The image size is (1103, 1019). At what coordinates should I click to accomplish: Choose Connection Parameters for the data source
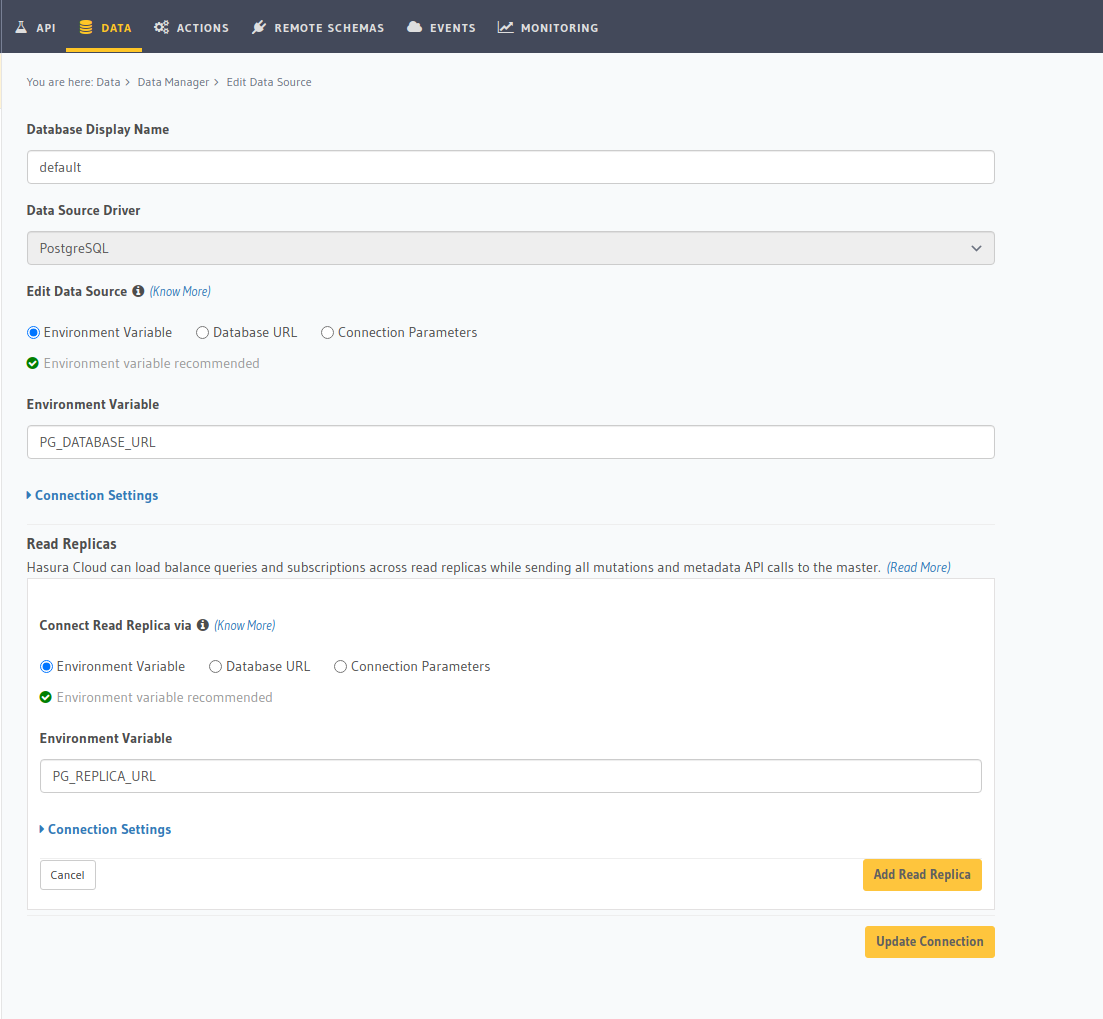click(327, 332)
